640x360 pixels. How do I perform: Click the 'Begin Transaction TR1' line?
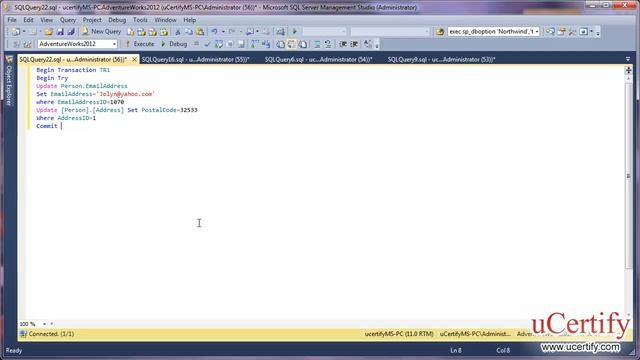(x=73, y=70)
